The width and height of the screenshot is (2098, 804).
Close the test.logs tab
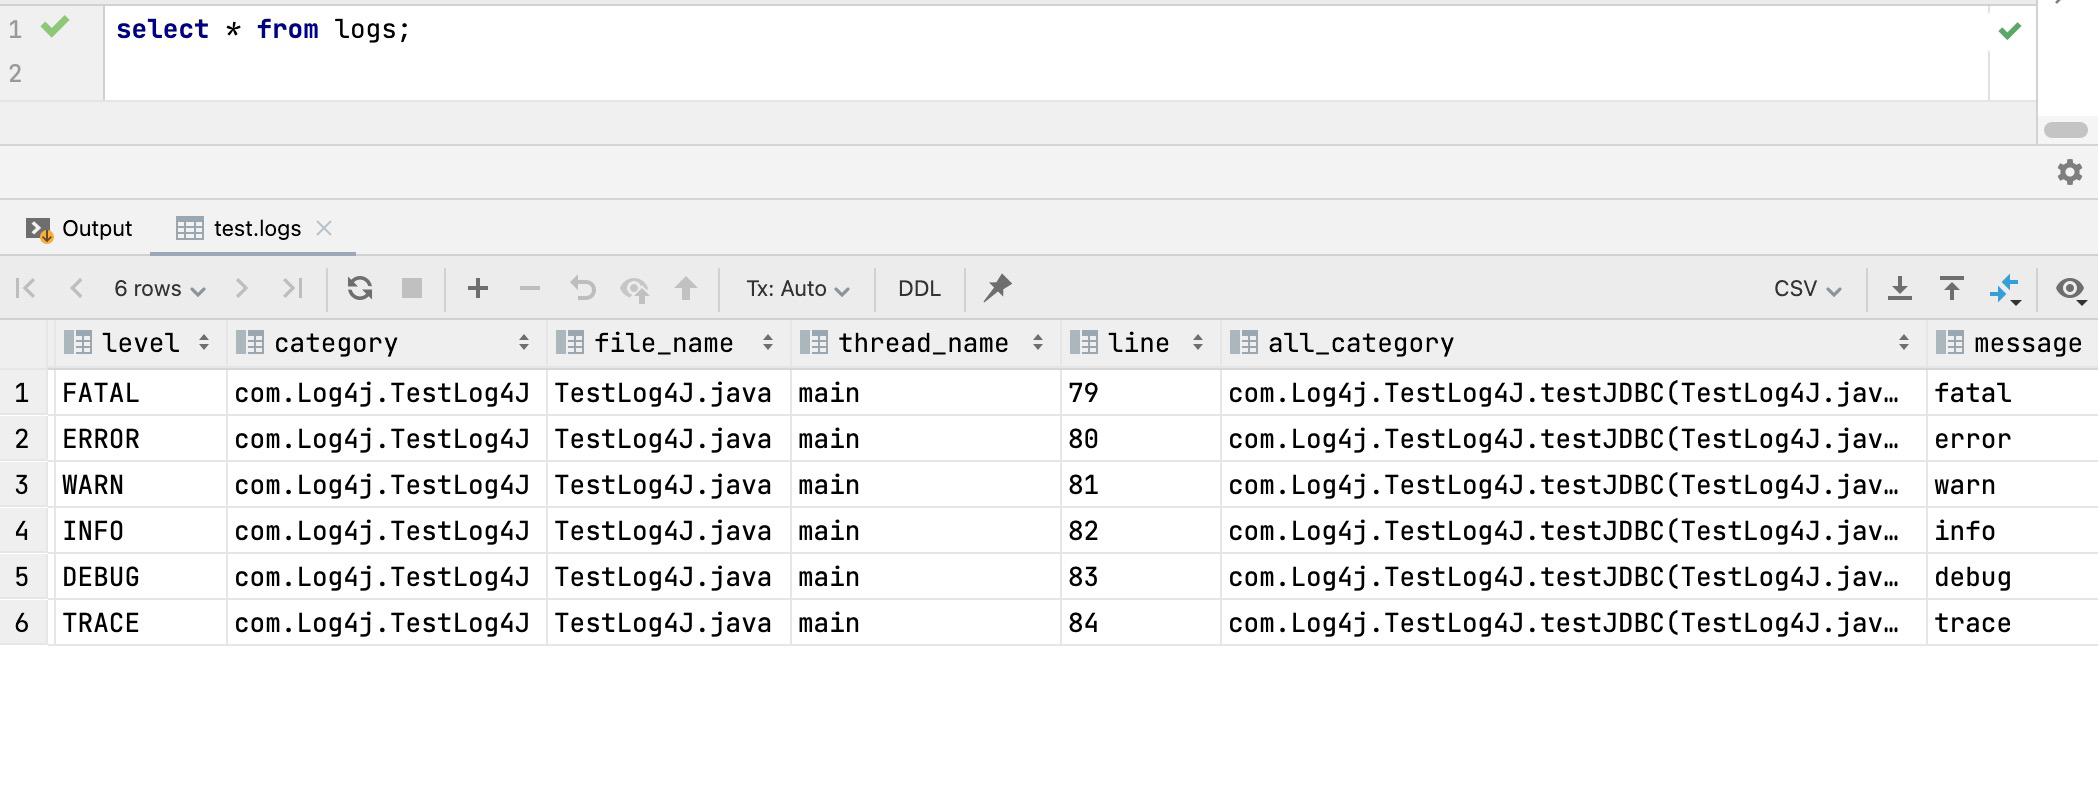(x=324, y=228)
